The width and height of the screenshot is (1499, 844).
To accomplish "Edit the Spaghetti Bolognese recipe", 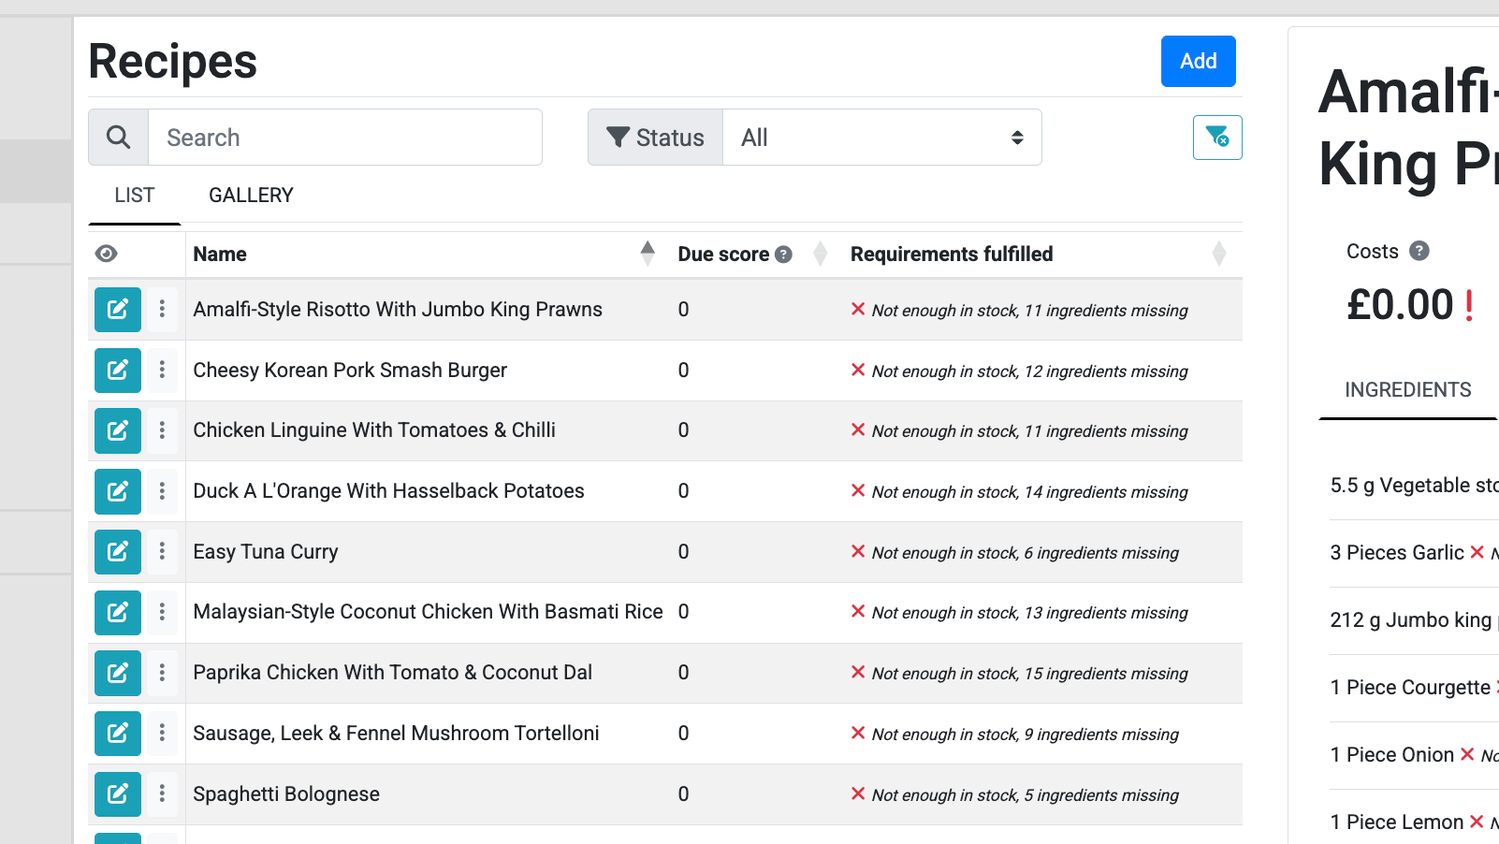I will point(117,794).
